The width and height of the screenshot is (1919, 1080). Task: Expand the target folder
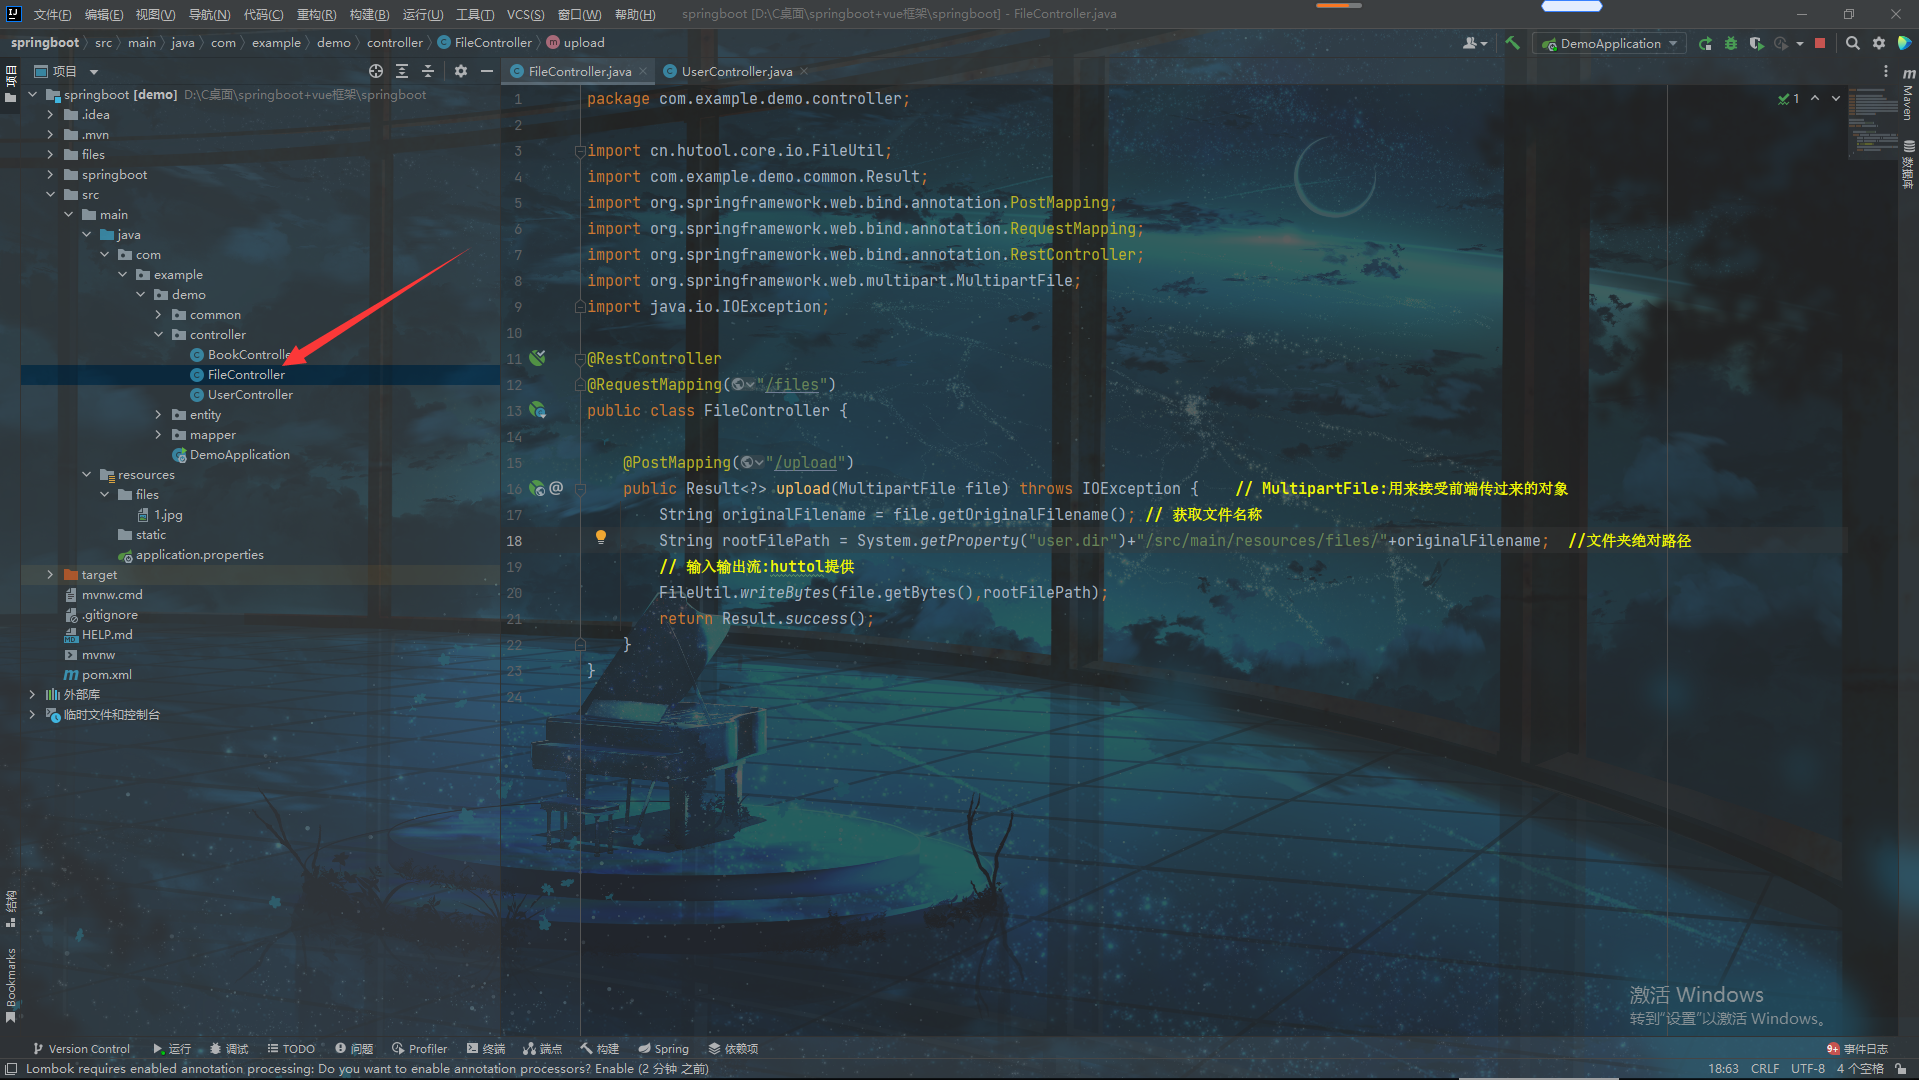point(50,574)
